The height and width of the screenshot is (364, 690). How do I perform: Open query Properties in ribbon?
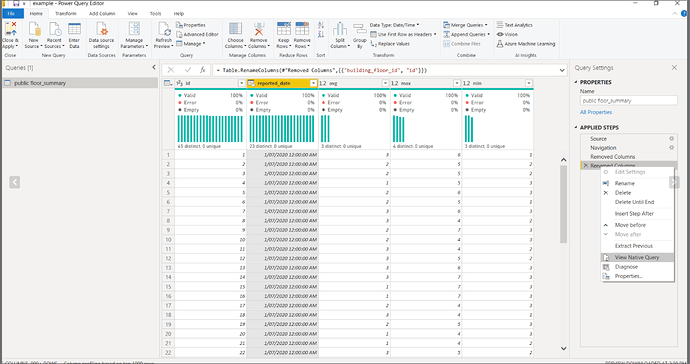191,25
